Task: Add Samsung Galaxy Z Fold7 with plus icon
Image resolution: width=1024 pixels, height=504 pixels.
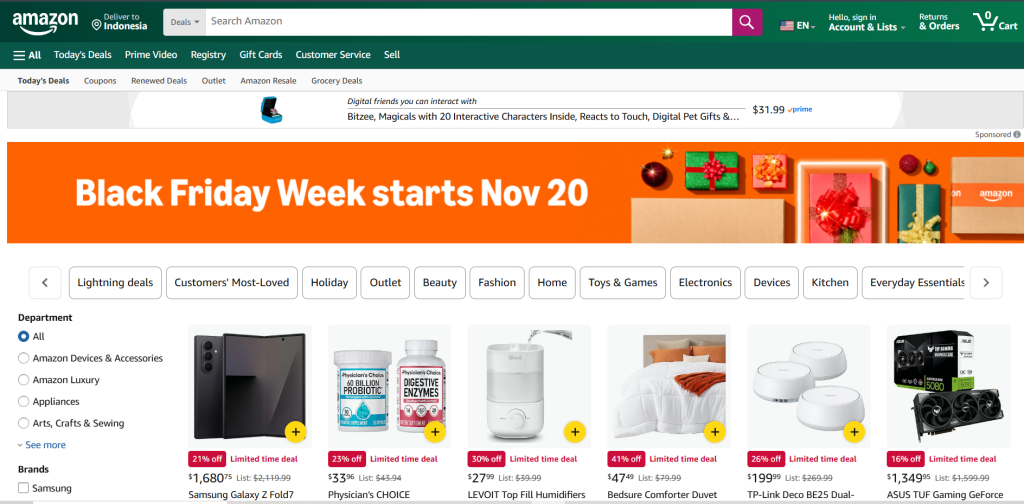Action: [x=295, y=432]
